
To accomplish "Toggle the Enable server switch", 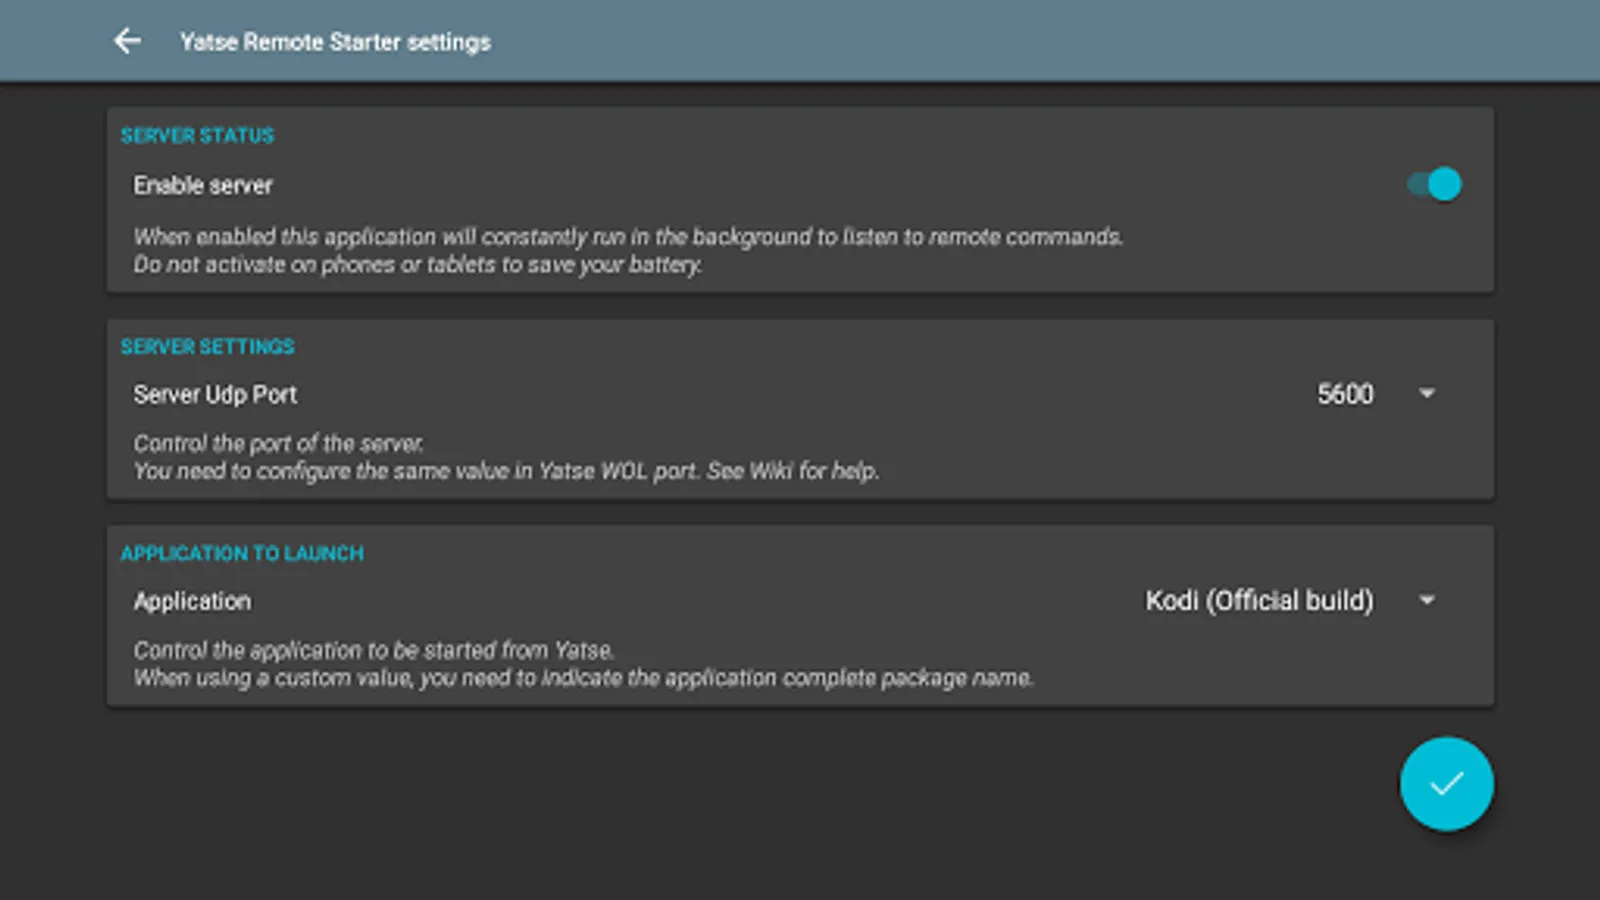I will [1434, 184].
